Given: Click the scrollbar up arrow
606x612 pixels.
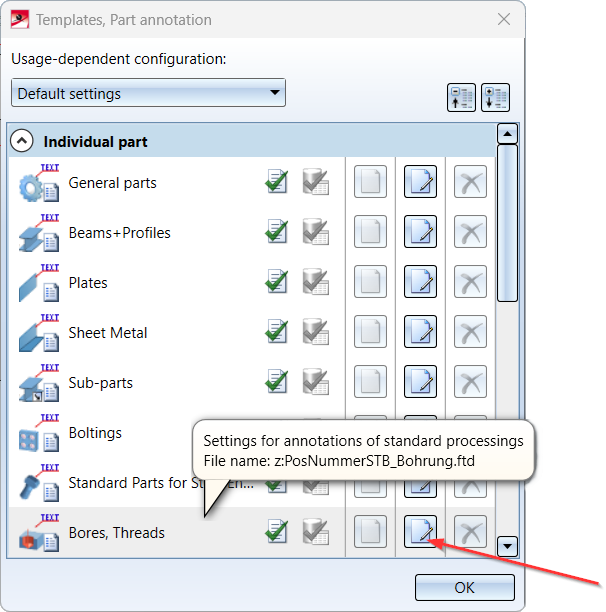Looking at the screenshot, I should [507, 134].
